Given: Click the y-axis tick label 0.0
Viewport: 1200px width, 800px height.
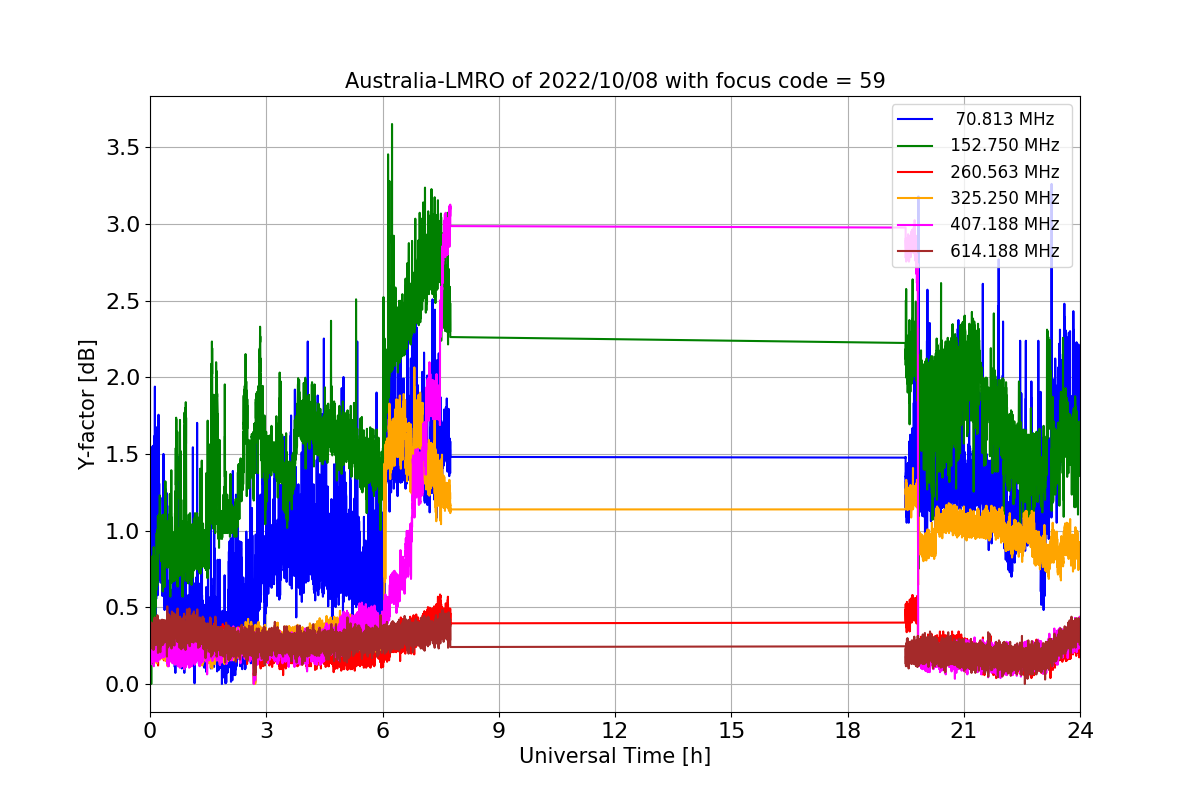Looking at the screenshot, I should (124, 685).
